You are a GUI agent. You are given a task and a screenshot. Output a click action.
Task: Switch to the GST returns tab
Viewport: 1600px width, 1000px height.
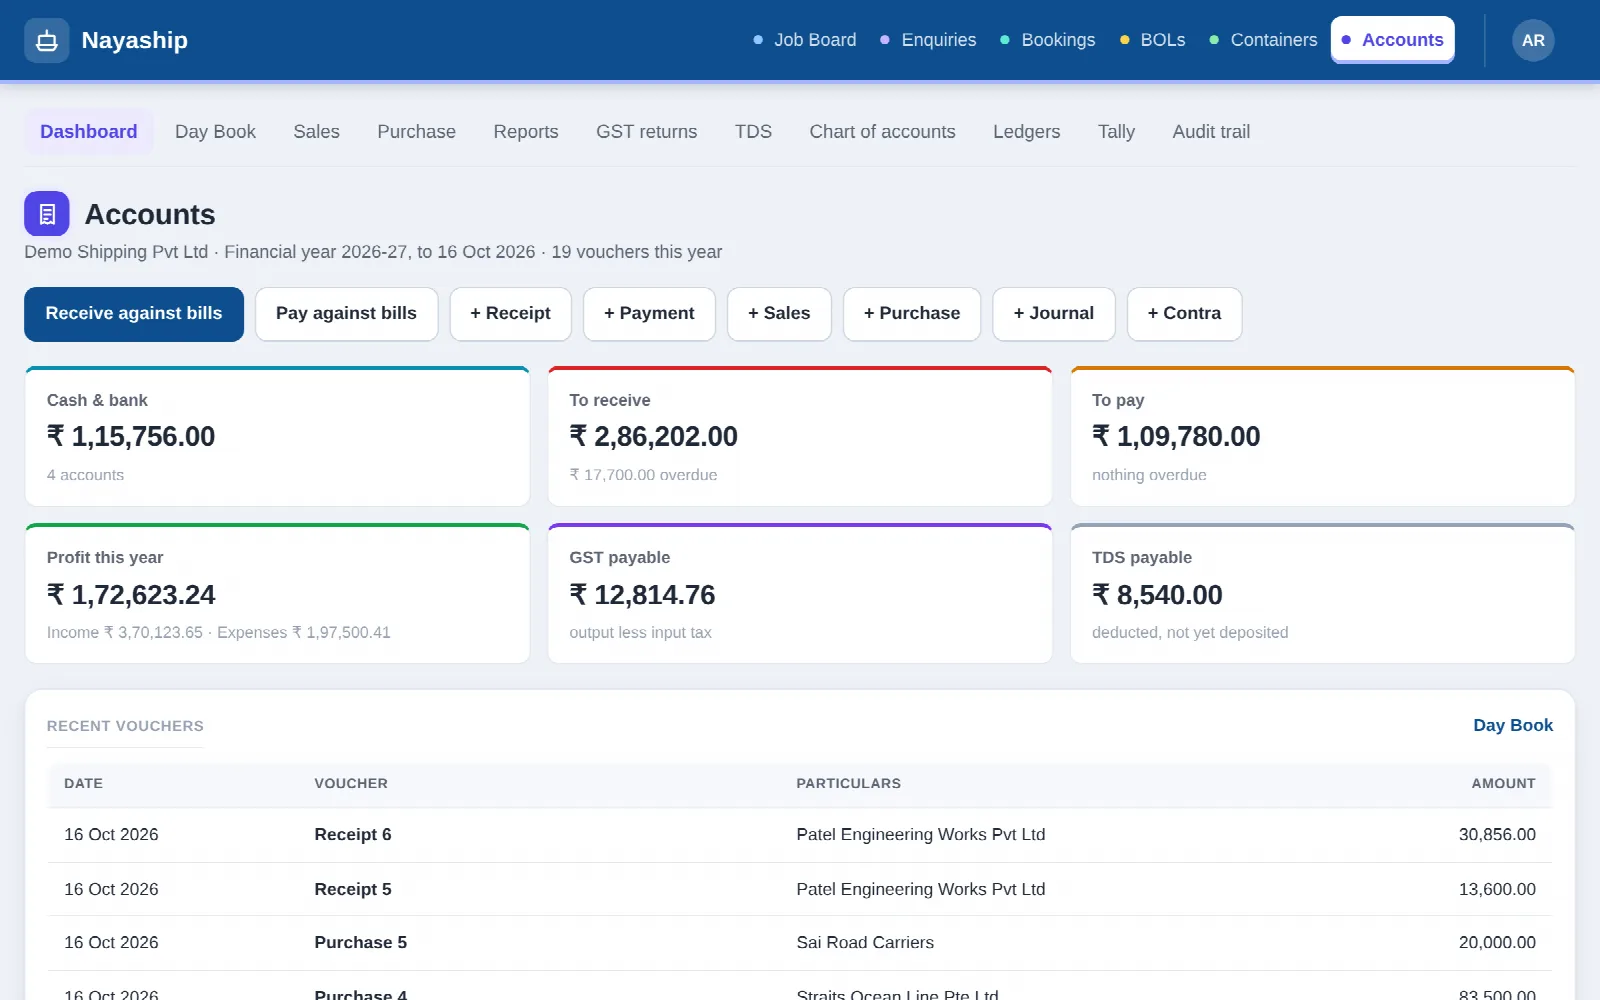pyautogui.click(x=646, y=132)
